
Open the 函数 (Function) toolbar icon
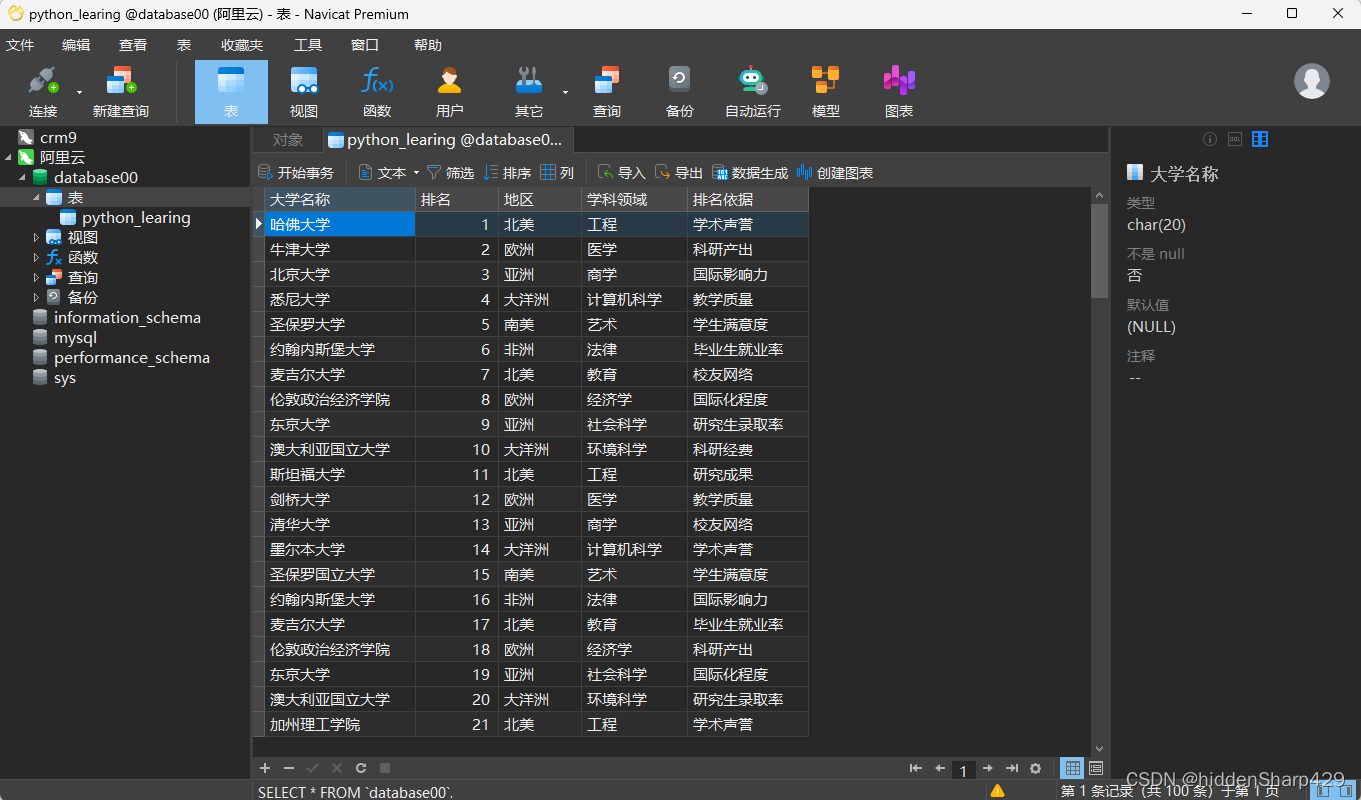point(377,91)
